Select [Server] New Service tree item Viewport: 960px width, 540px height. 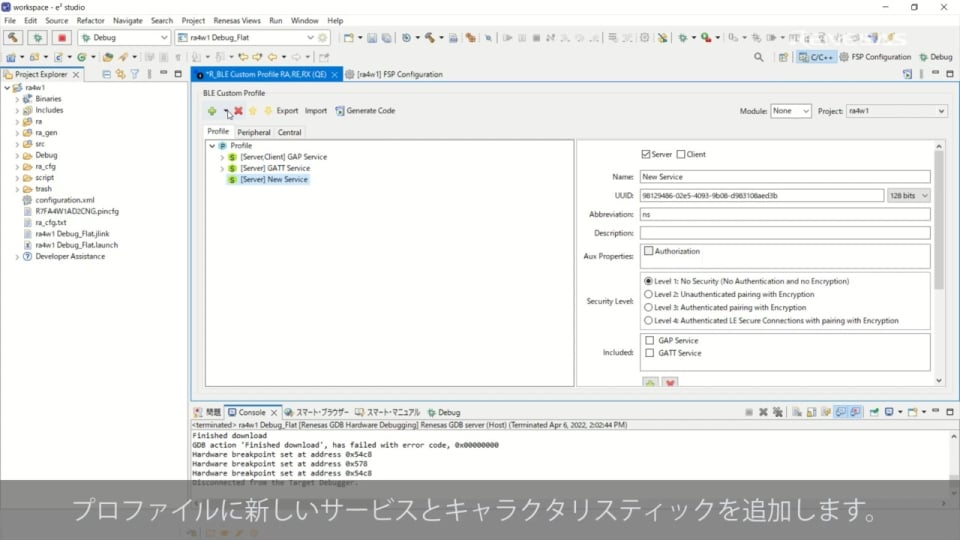[274, 179]
